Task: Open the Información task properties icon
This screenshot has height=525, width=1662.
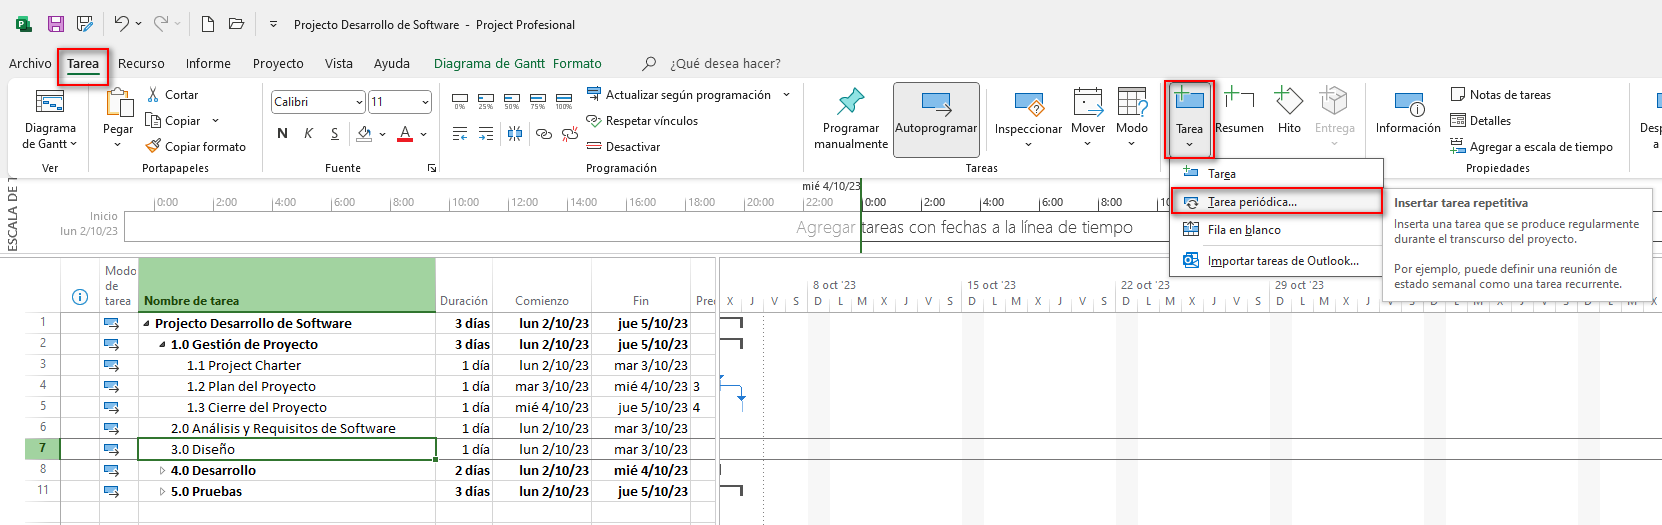Action: click(x=1408, y=104)
